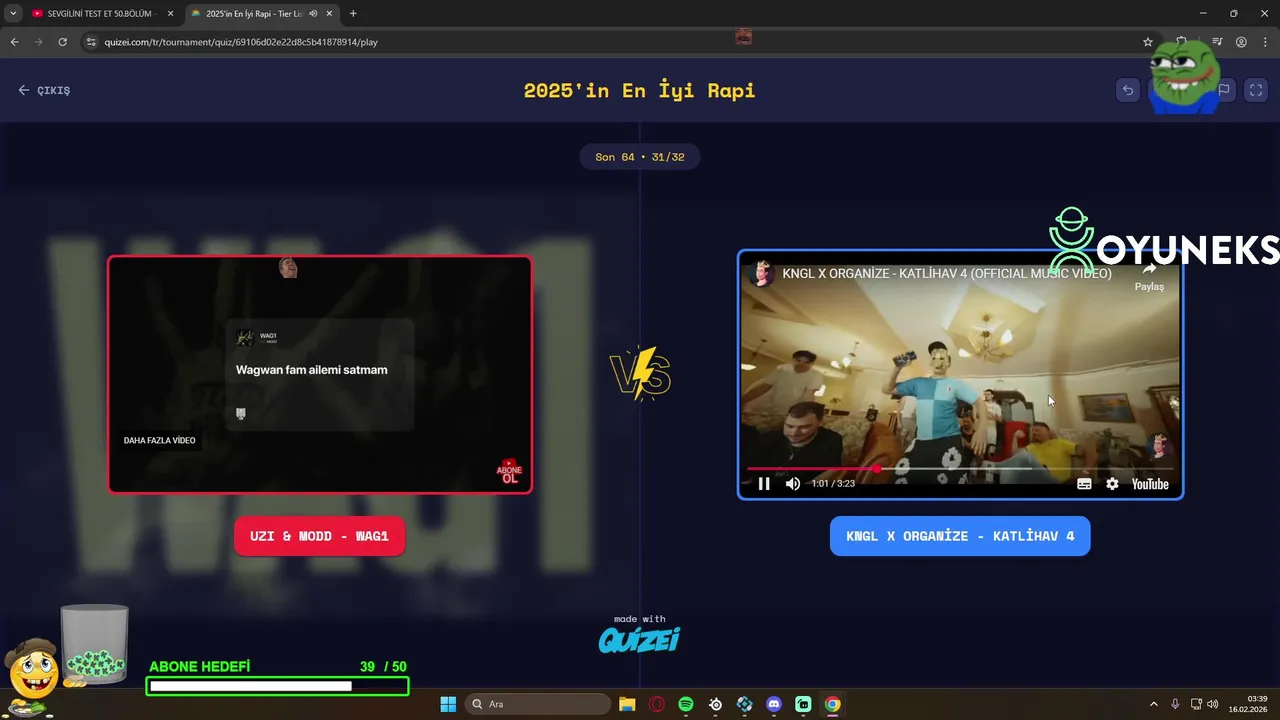Bookmark this page with the star icon

1148,42
